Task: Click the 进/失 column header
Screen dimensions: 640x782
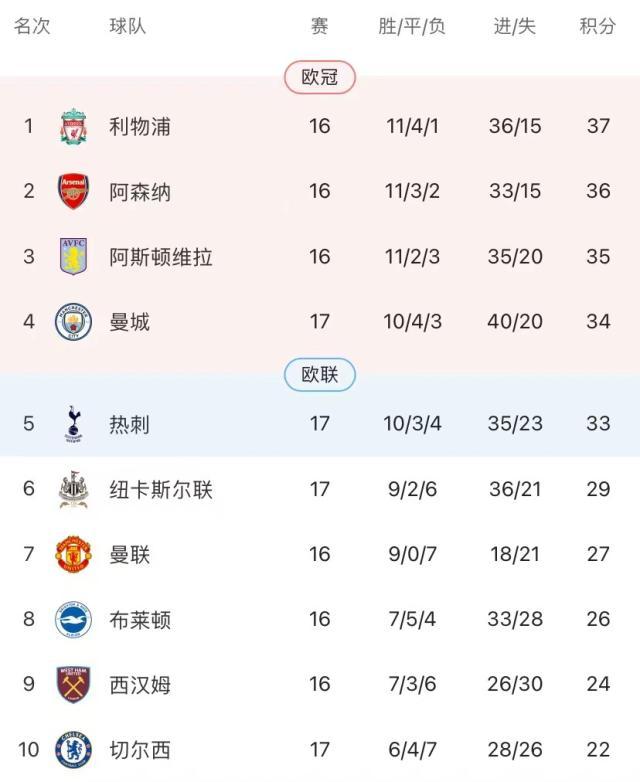Action: pos(515,27)
